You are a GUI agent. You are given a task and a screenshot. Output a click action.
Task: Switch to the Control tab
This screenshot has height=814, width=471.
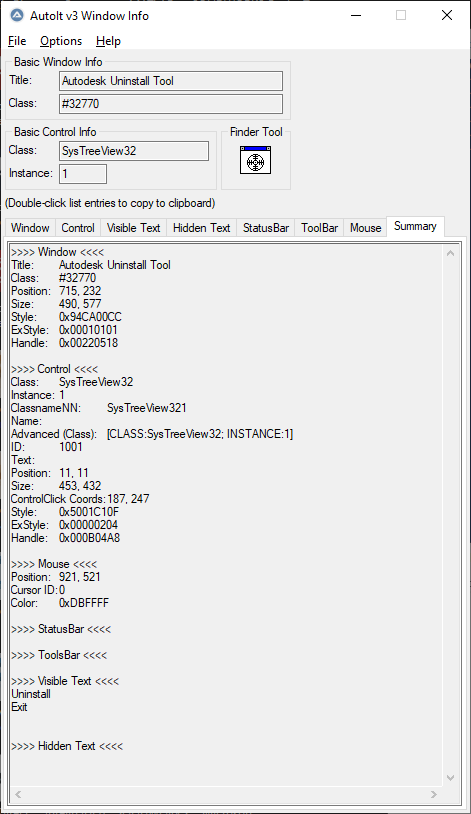click(x=78, y=228)
